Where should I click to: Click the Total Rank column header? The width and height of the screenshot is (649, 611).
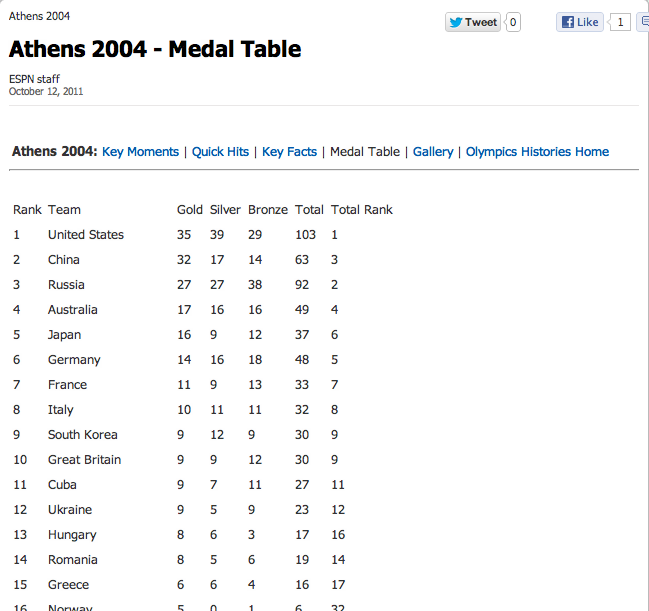click(x=362, y=210)
